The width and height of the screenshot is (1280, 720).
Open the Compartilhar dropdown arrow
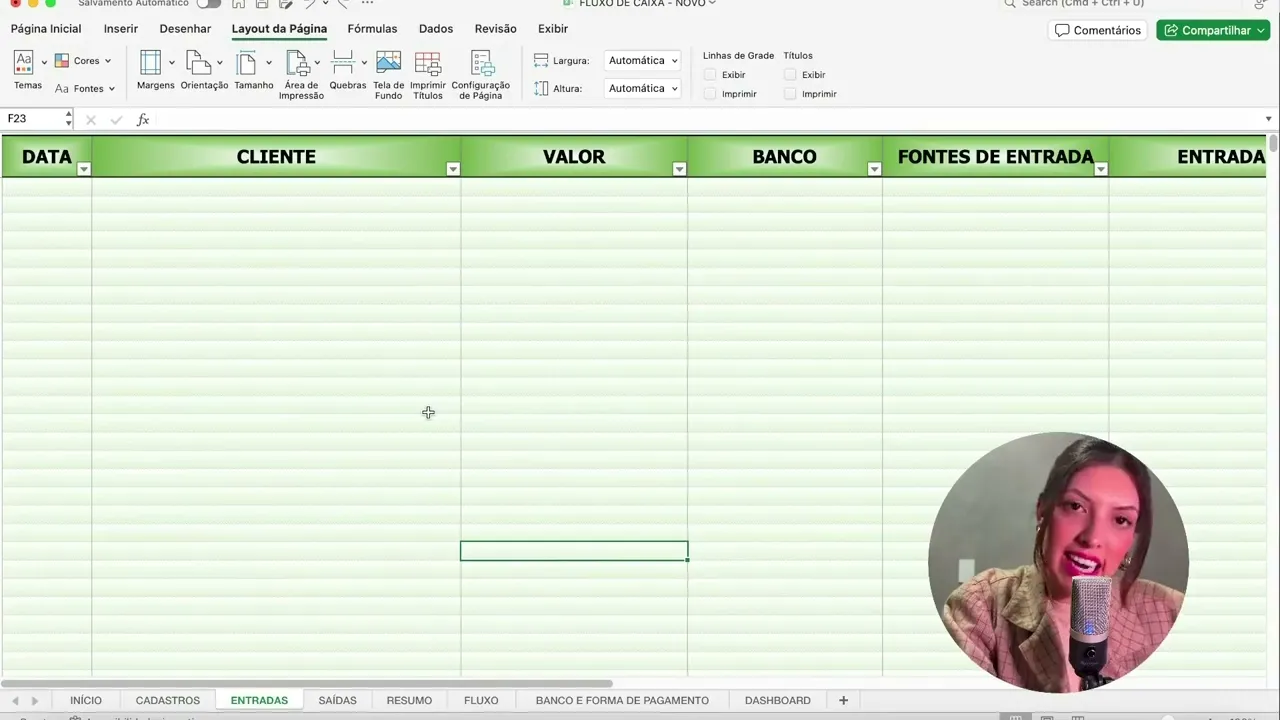click(x=1261, y=31)
